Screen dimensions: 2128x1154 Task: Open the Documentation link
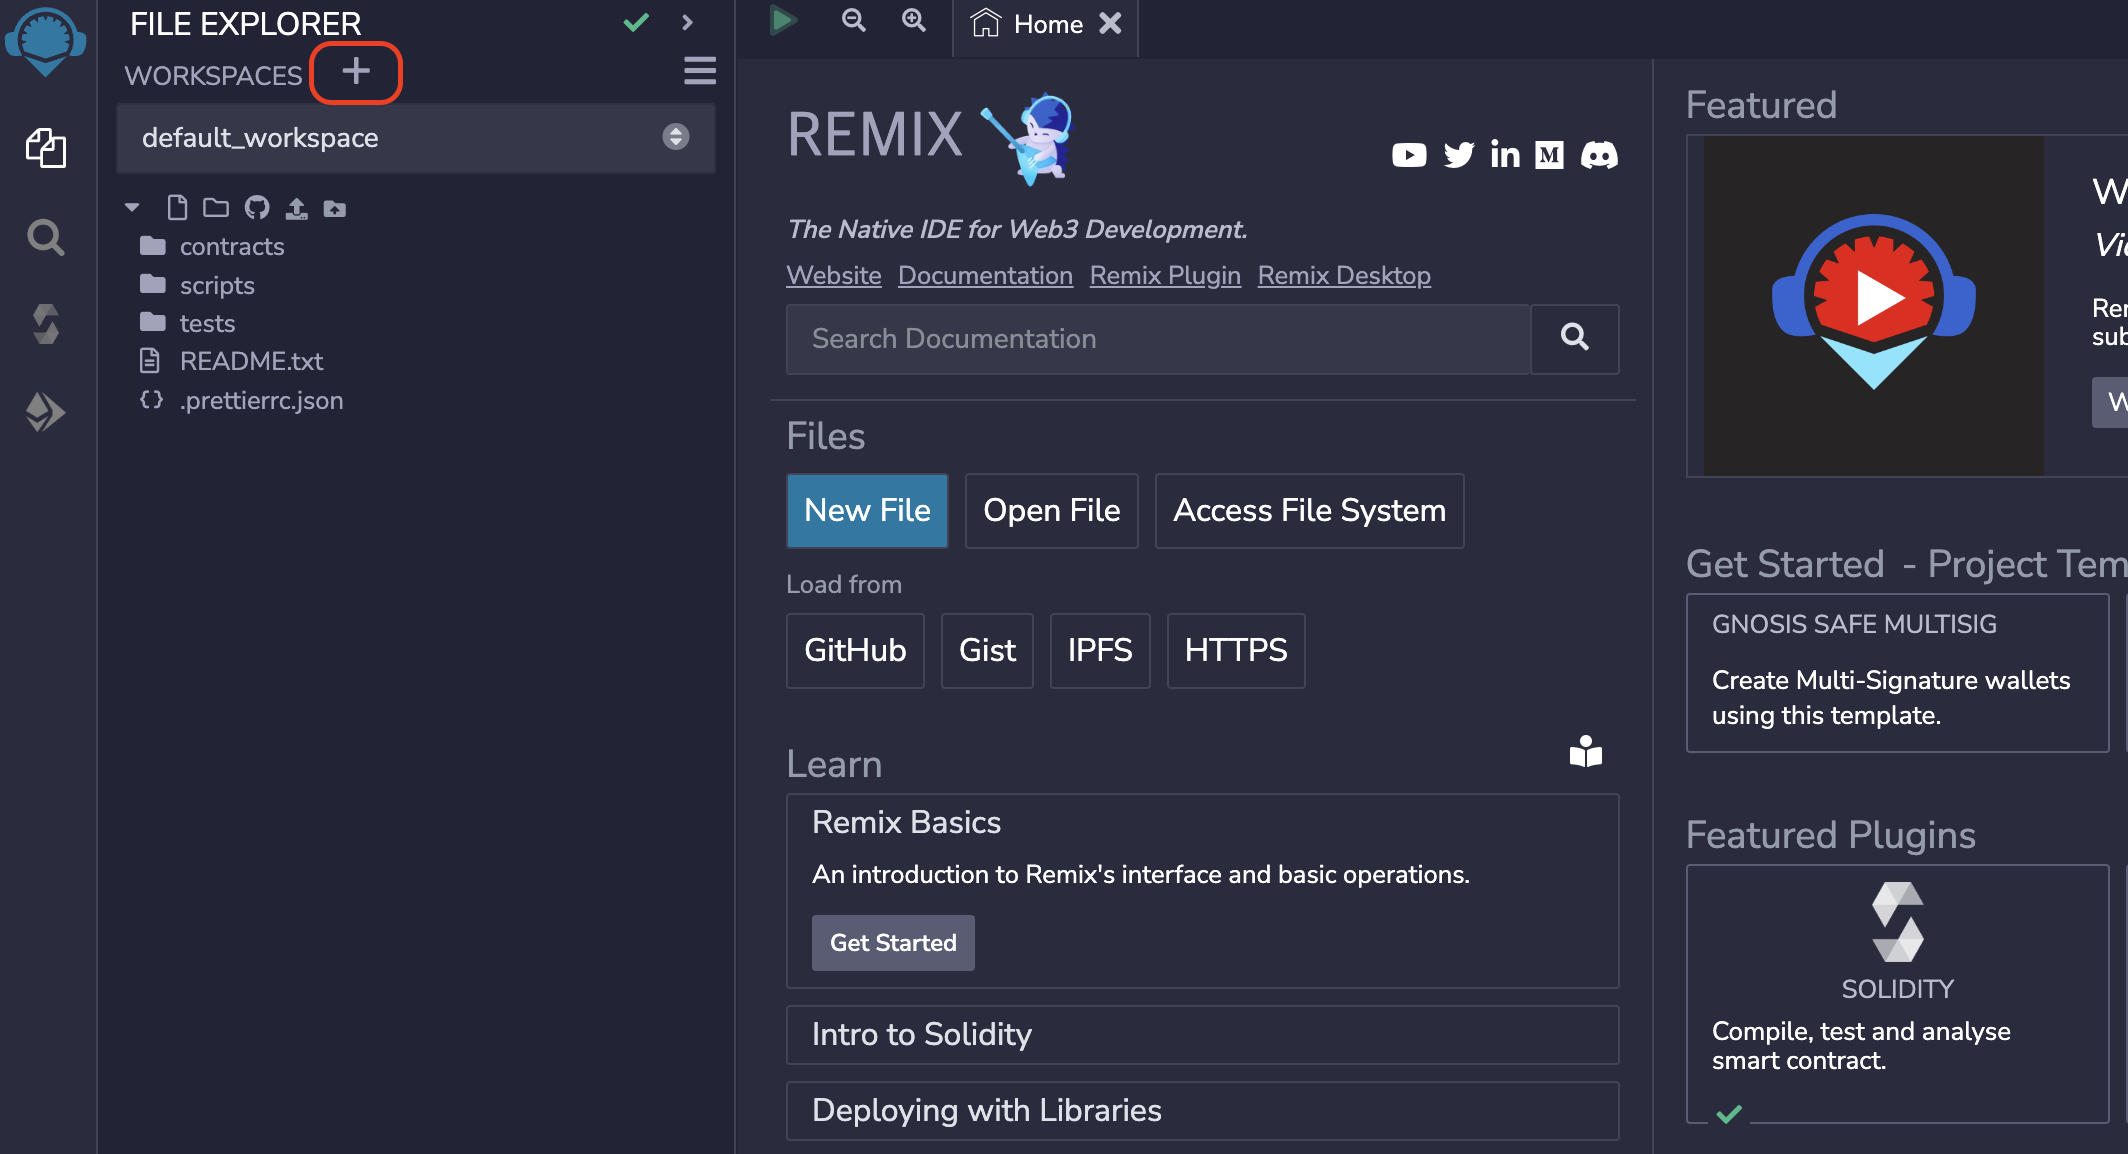click(985, 275)
